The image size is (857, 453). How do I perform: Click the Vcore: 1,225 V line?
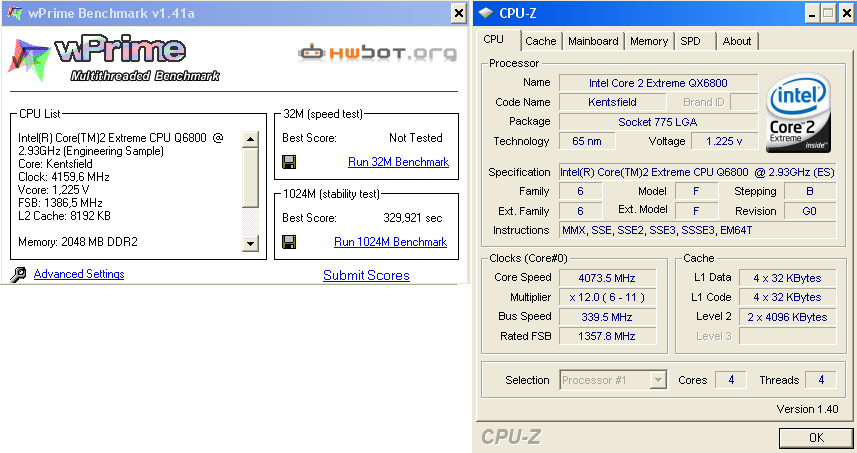click(x=54, y=190)
